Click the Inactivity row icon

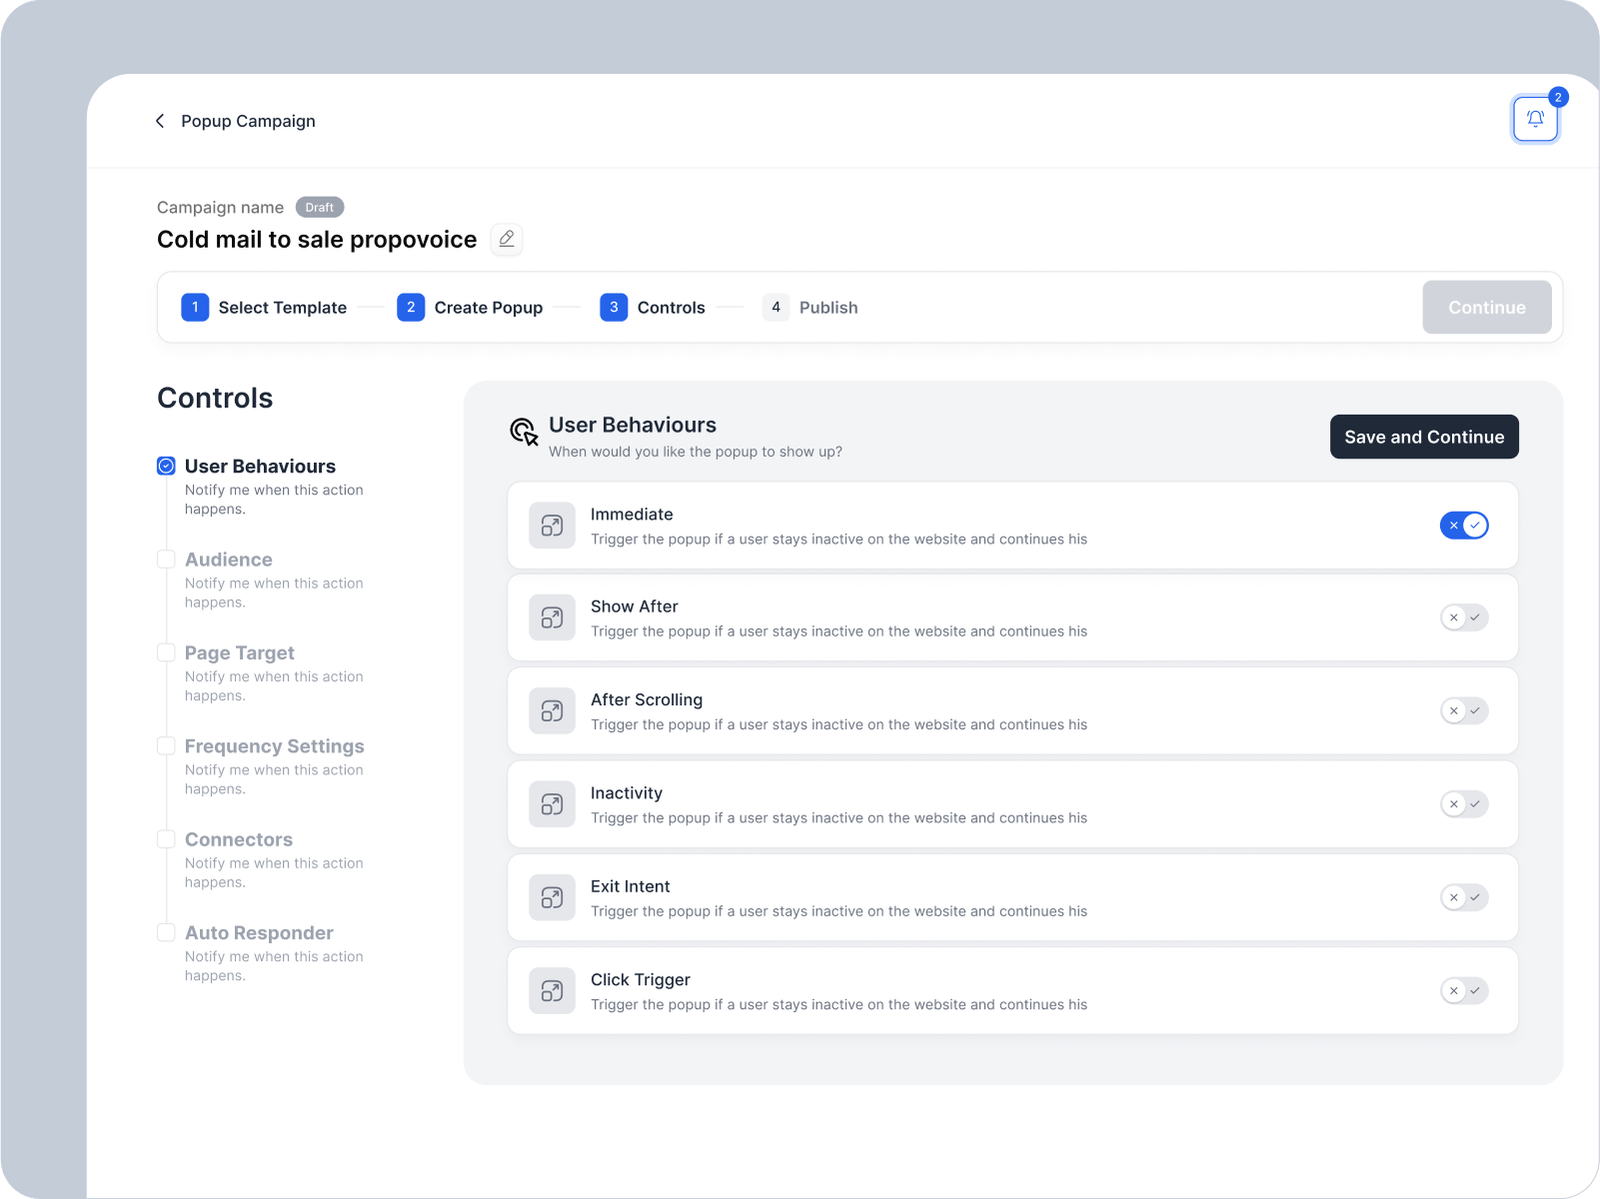pos(552,804)
